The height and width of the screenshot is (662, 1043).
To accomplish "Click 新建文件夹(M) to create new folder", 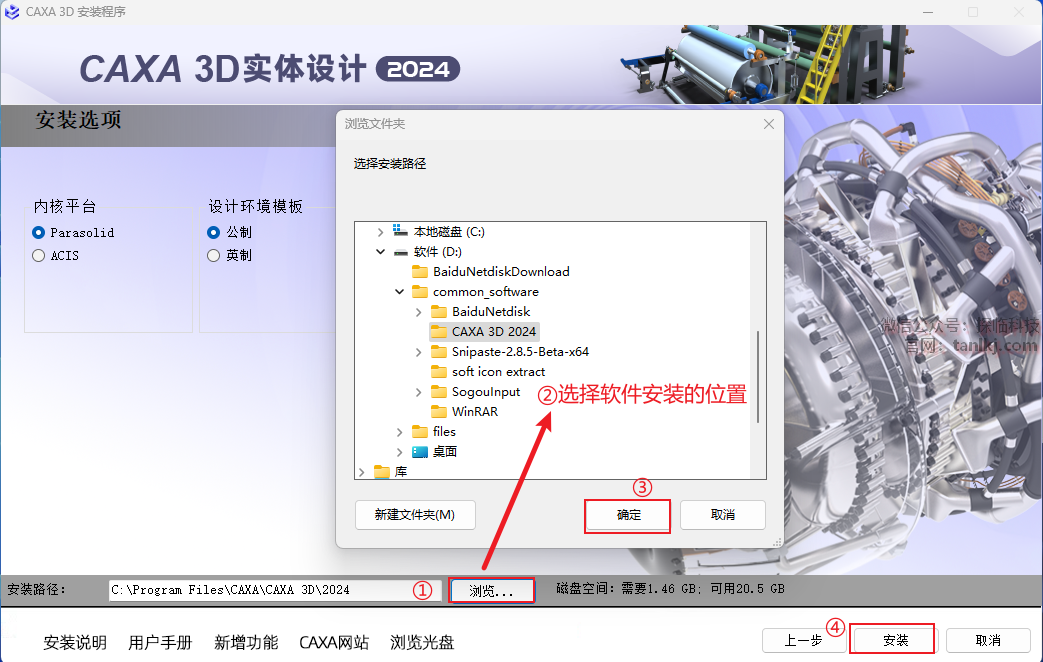I will (415, 515).
